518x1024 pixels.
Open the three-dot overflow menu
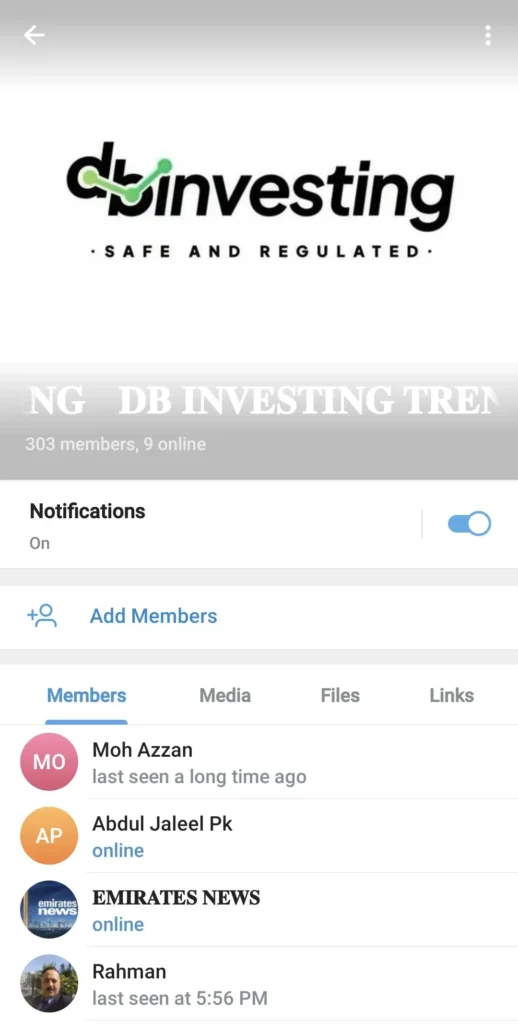[x=488, y=35]
